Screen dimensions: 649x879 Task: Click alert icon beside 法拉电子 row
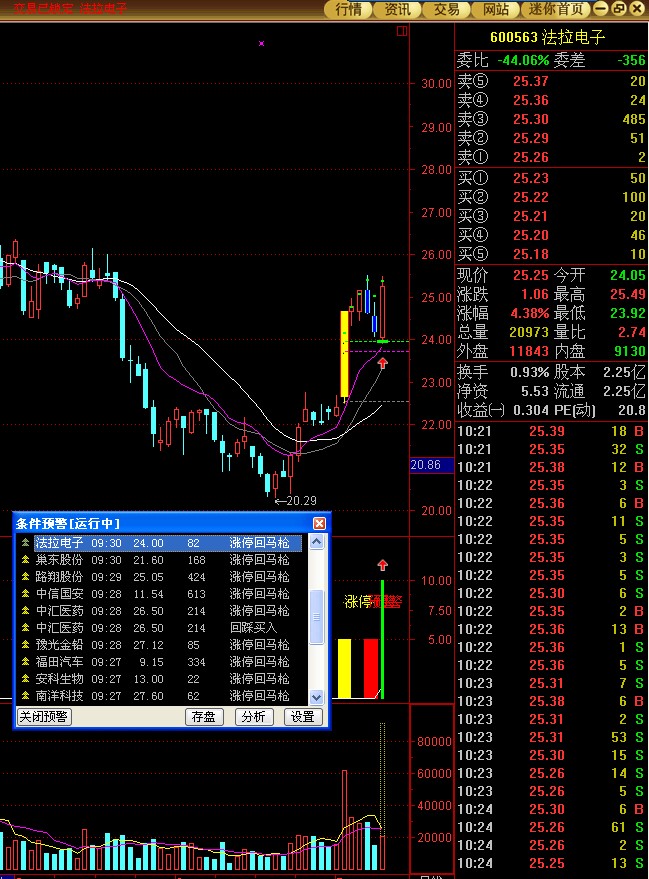(x=25, y=542)
